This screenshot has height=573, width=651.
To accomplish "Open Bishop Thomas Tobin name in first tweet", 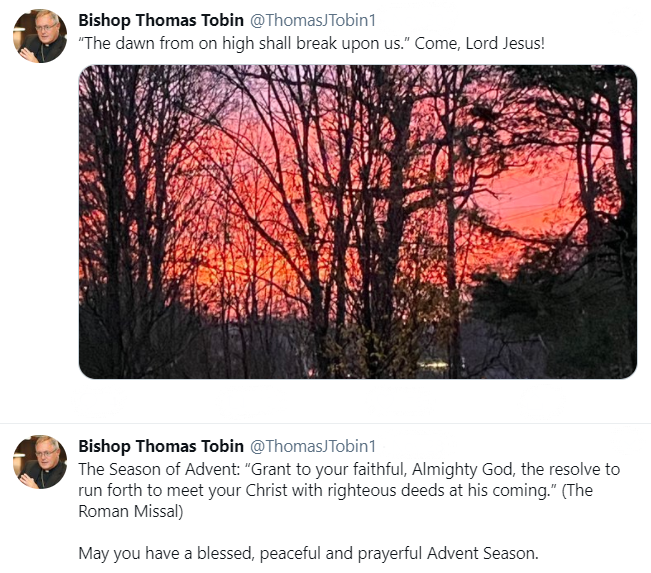I will click(x=160, y=21).
